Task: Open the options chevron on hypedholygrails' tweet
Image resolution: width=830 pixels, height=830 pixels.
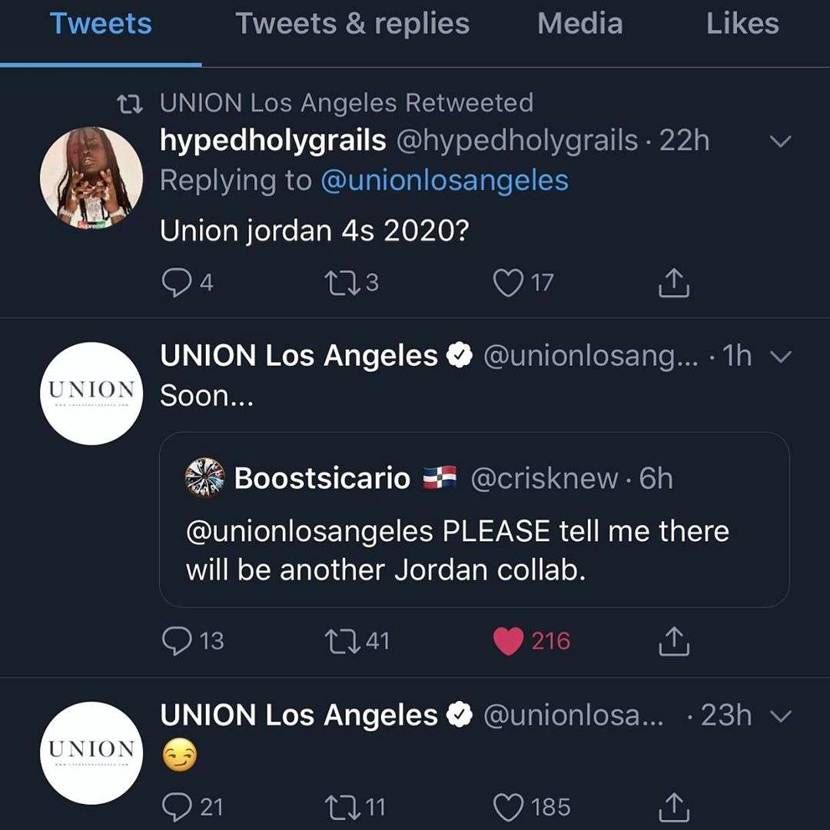Action: [780, 141]
